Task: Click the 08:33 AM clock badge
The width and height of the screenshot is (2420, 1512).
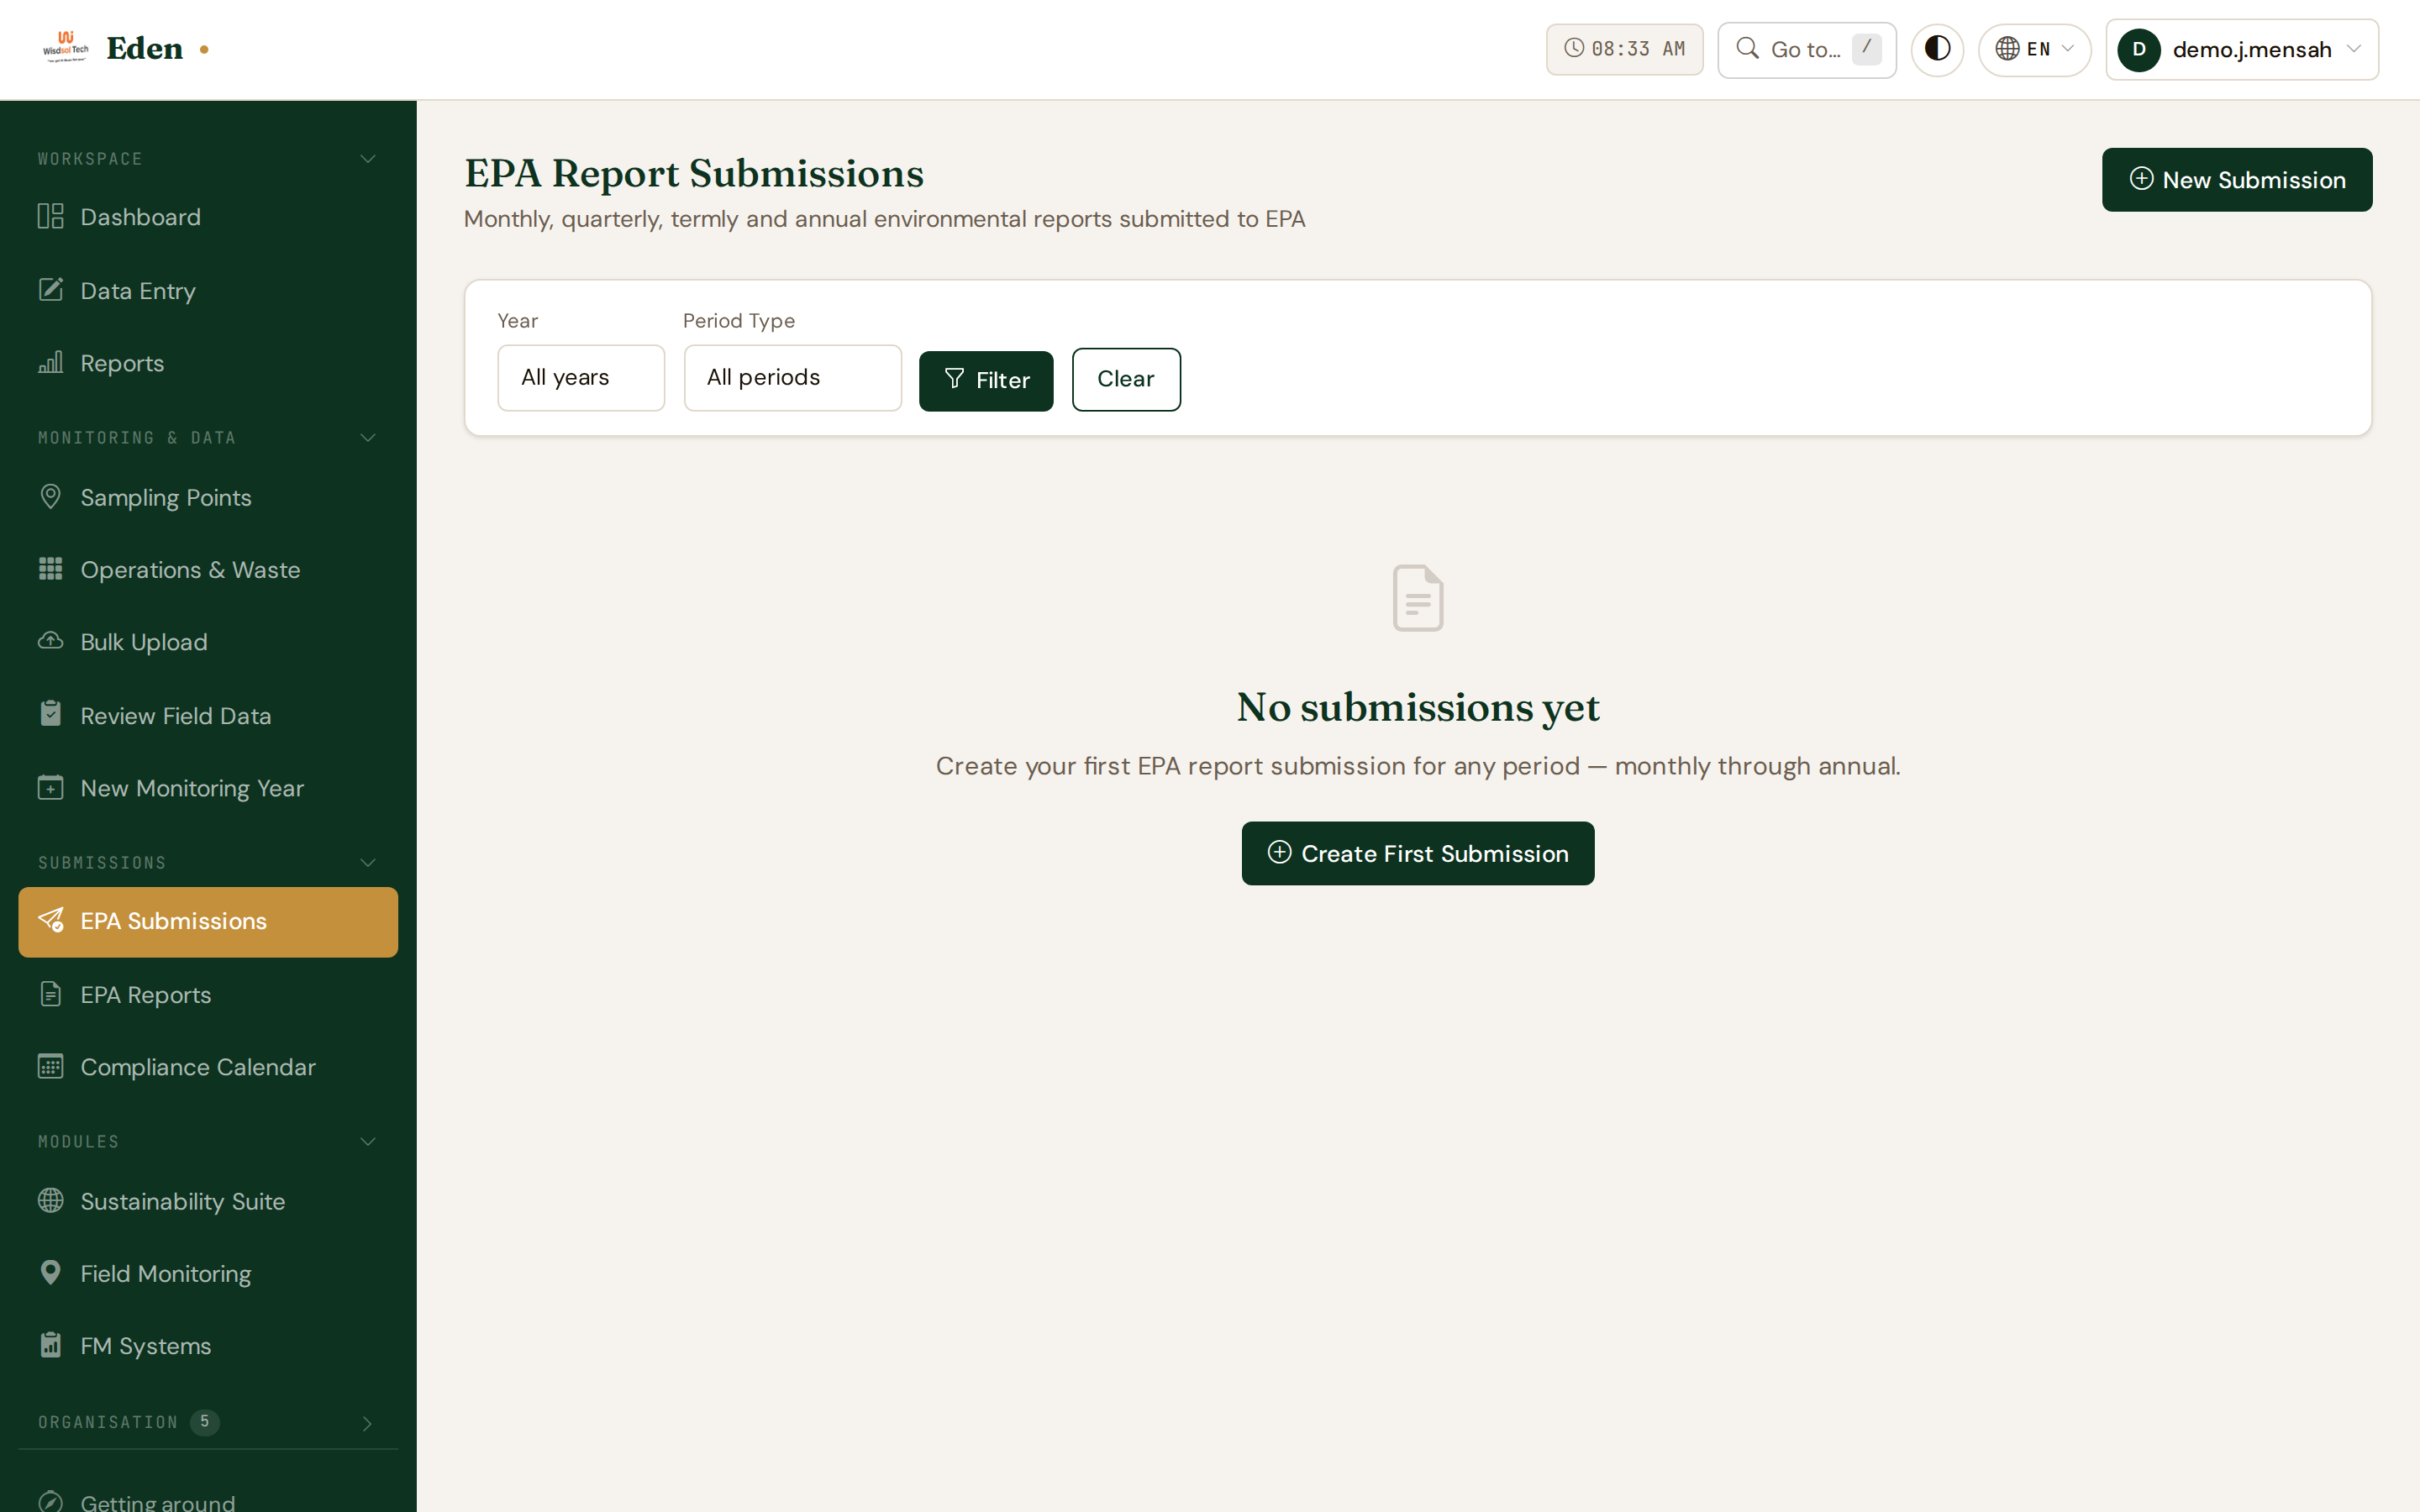Action: (x=1625, y=49)
